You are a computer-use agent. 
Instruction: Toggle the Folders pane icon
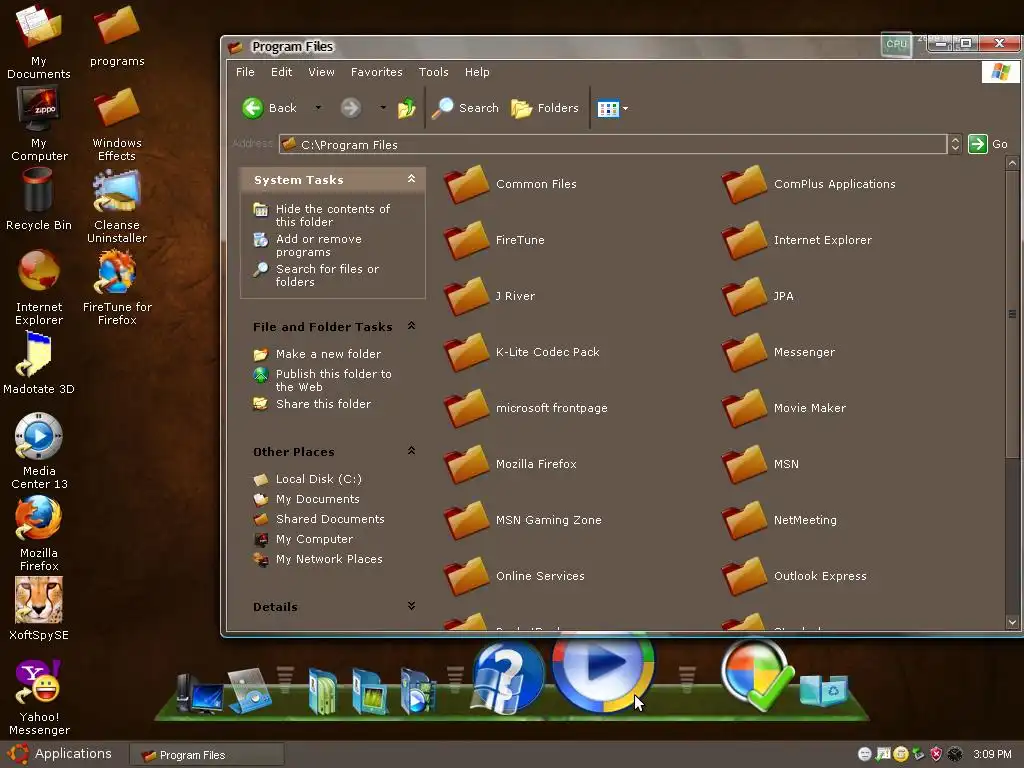click(x=521, y=108)
